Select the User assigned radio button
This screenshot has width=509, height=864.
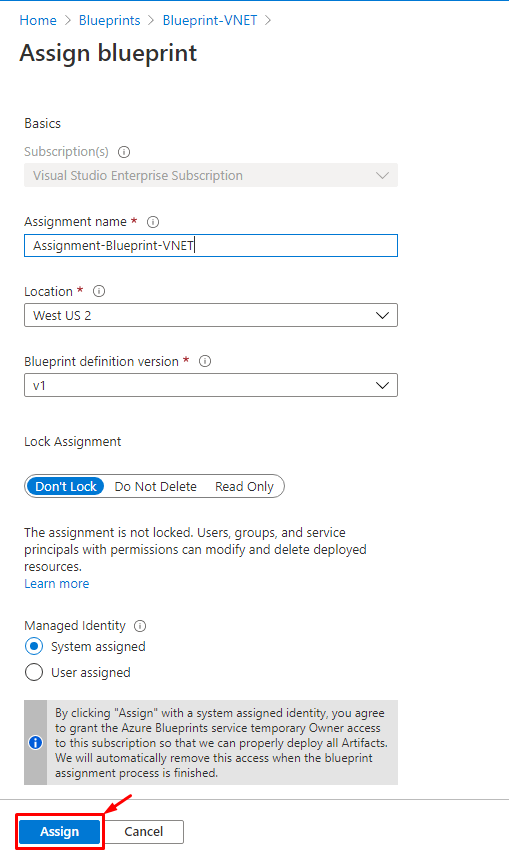pyautogui.click(x=34, y=672)
